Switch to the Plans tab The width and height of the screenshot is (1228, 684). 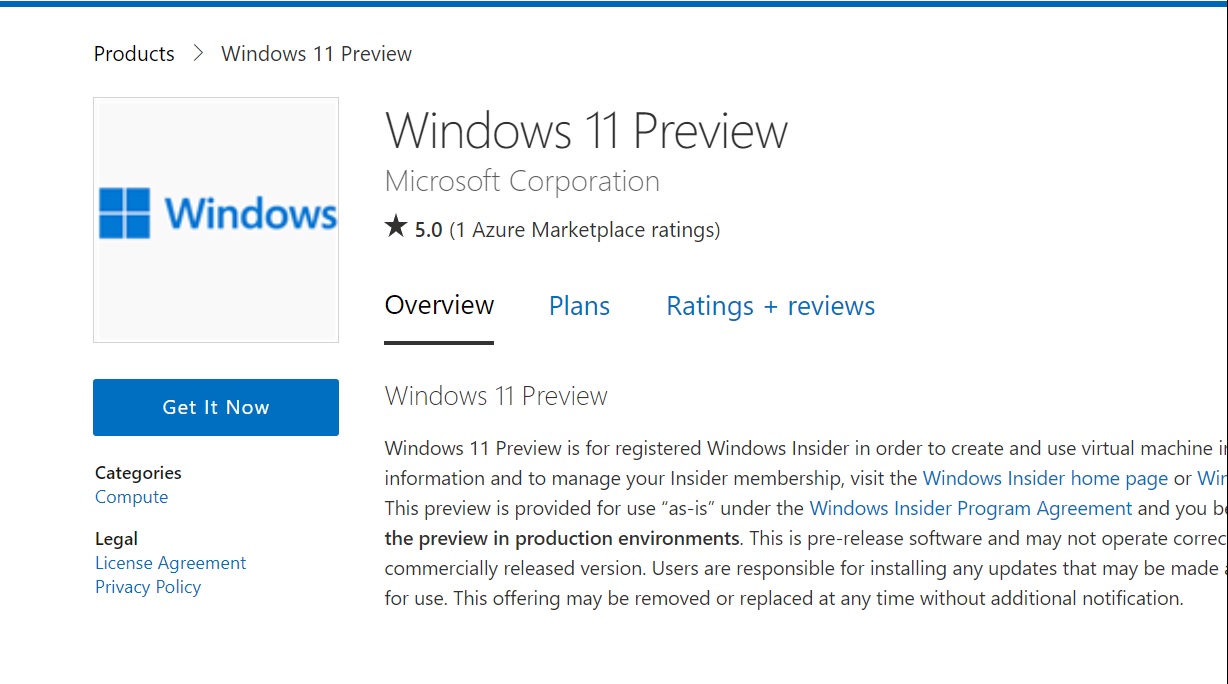tap(579, 306)
